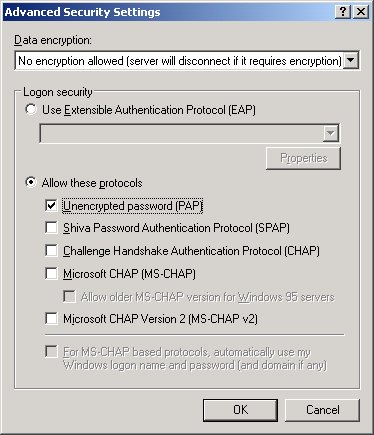Toggle older MS-CHAP for Windows 95 servers

click(x=69, y=296)
